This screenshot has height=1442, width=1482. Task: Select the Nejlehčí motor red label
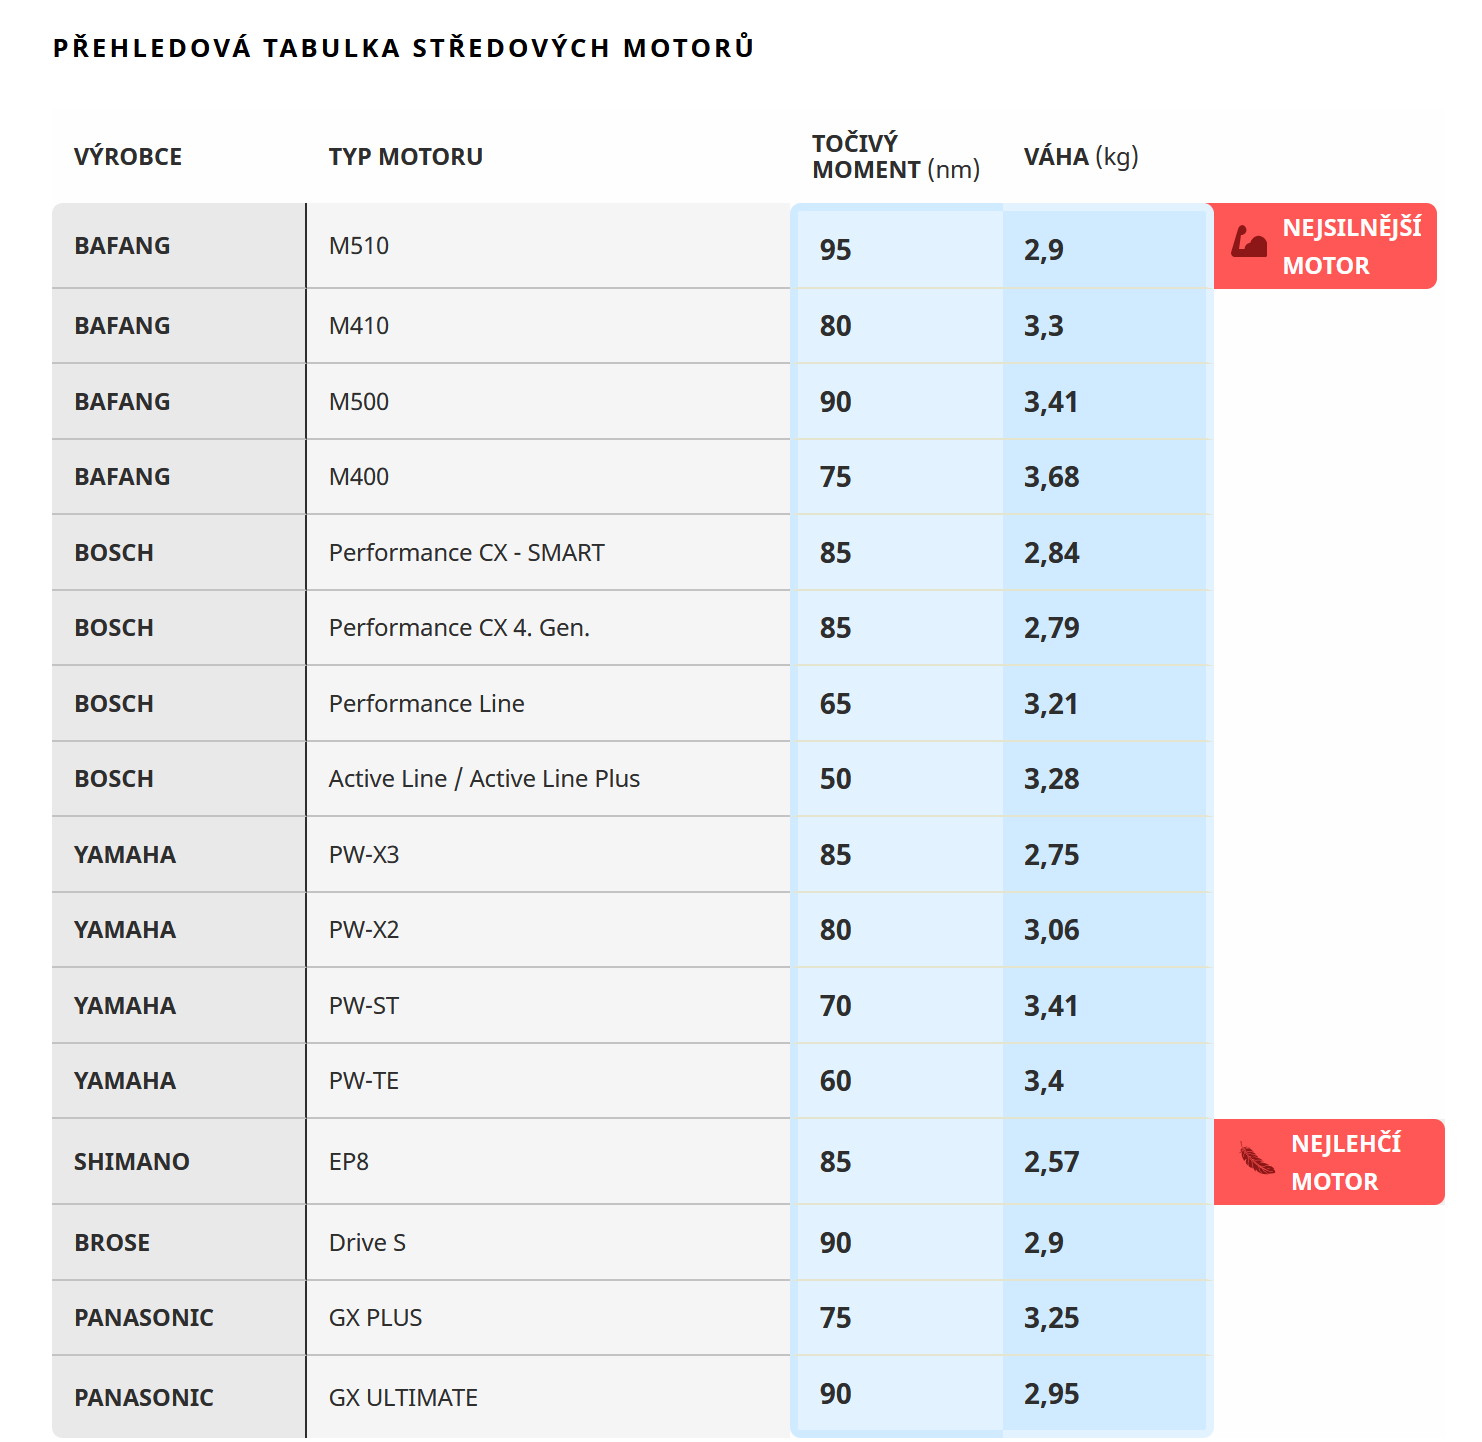pos(1329,1162)
